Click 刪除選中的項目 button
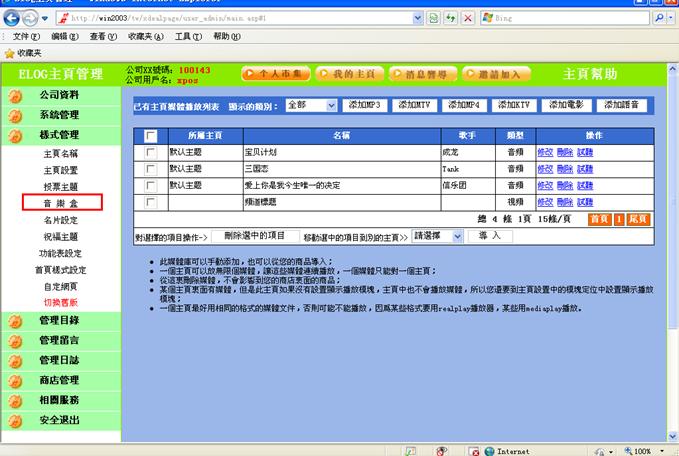 click(254, 236)
